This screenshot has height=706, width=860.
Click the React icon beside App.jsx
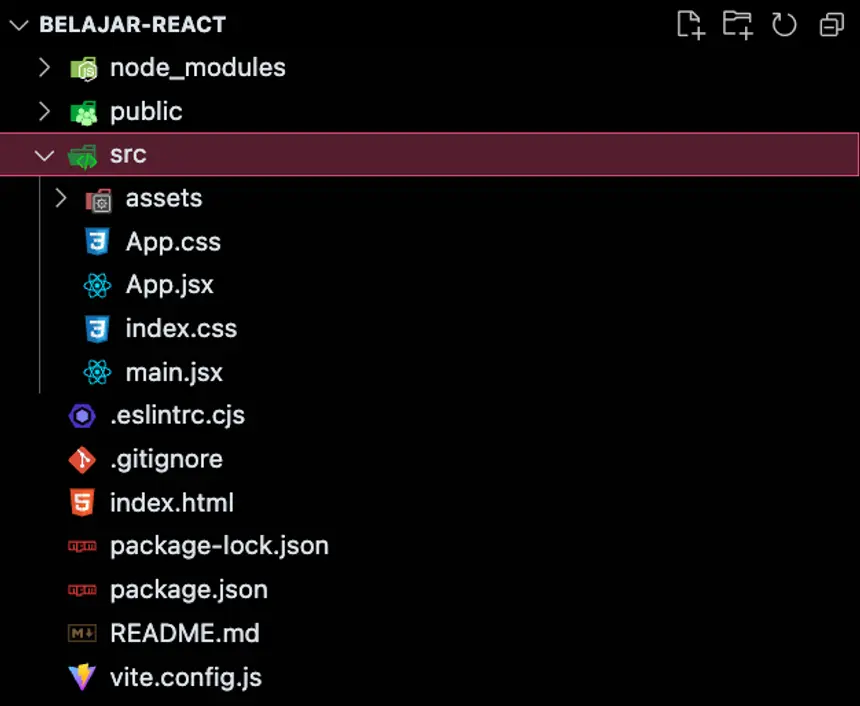click(97, 285)
